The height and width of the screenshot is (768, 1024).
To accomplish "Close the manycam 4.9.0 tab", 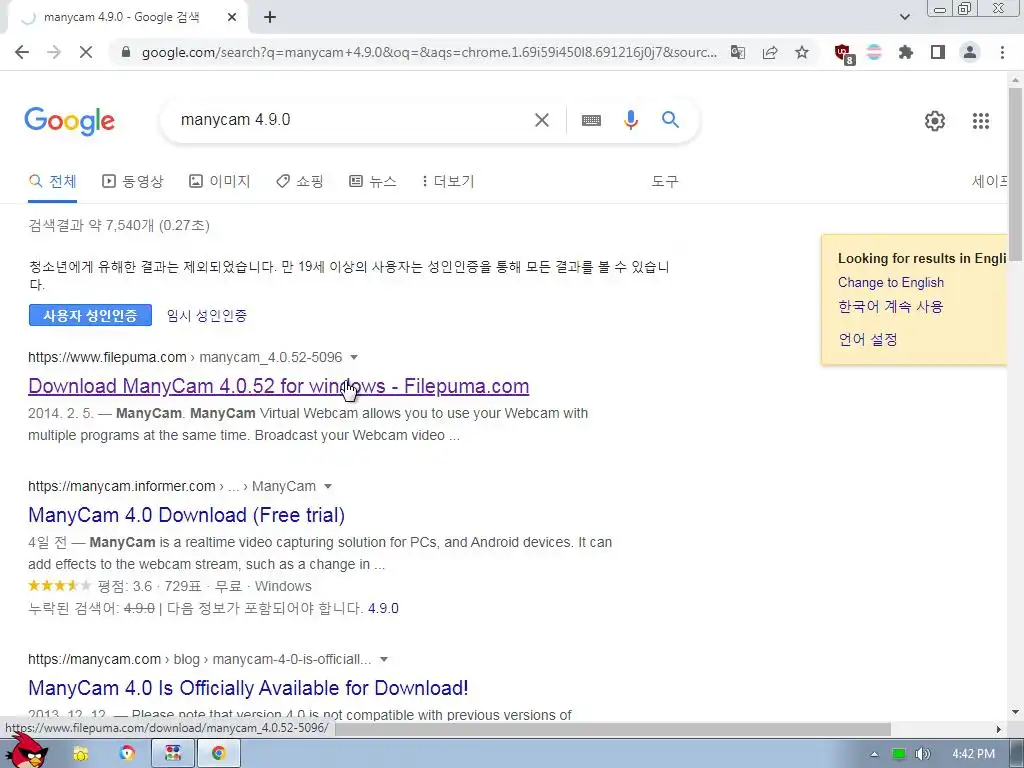I will (232, 17).
